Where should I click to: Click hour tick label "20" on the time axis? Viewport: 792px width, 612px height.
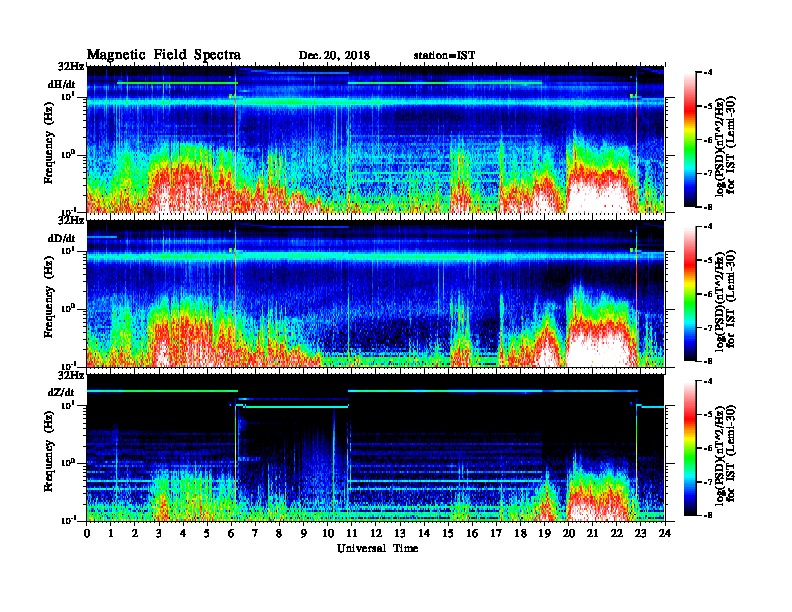(x=568, y=533)
